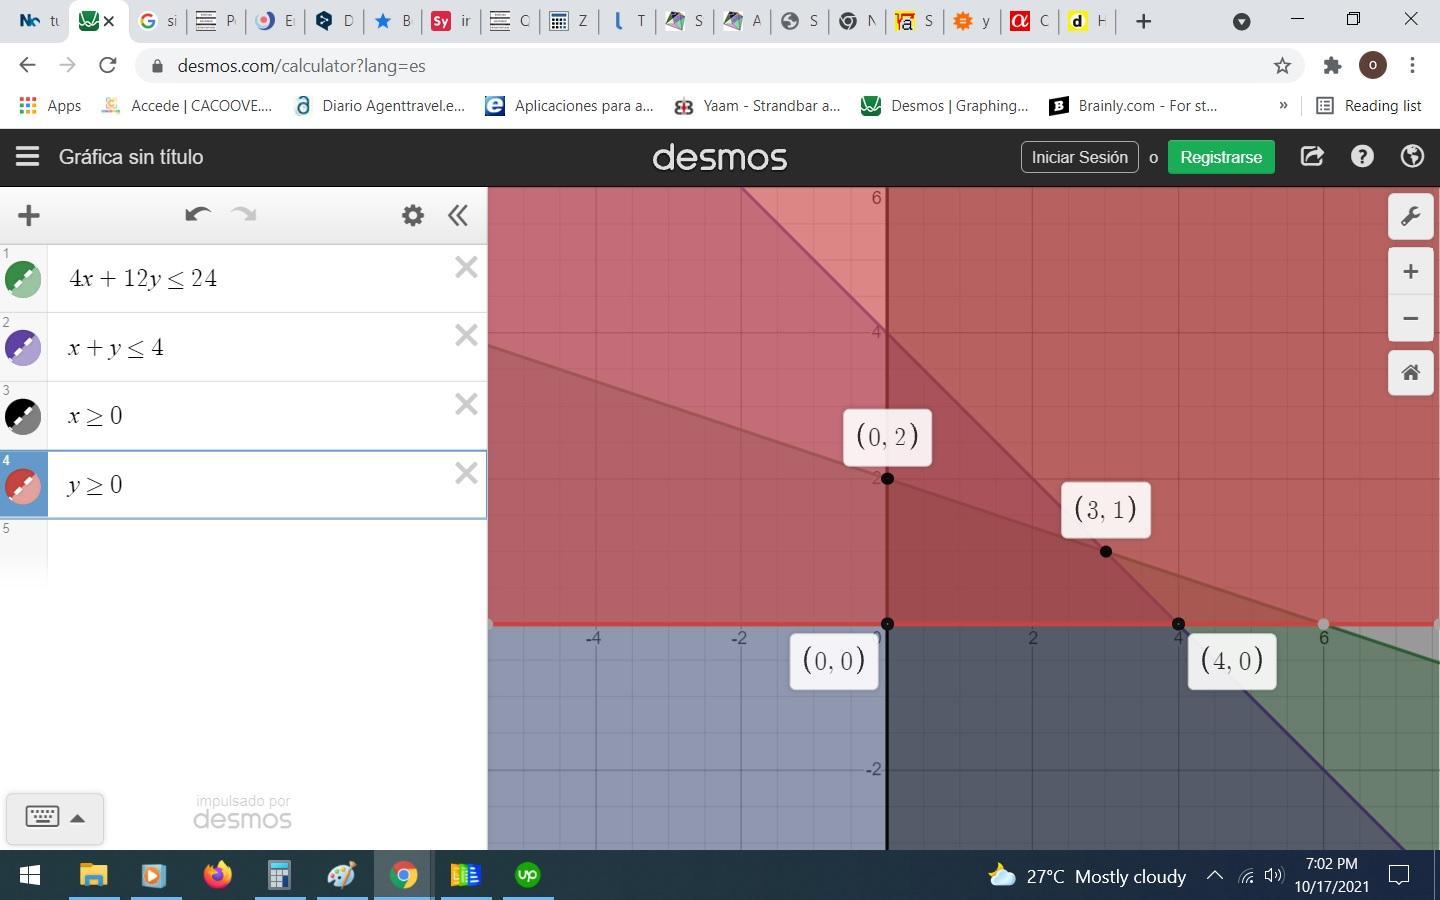Hide the 4x + 12y ≤ 24 graph
1440x900 pixels.
point(23,279)
